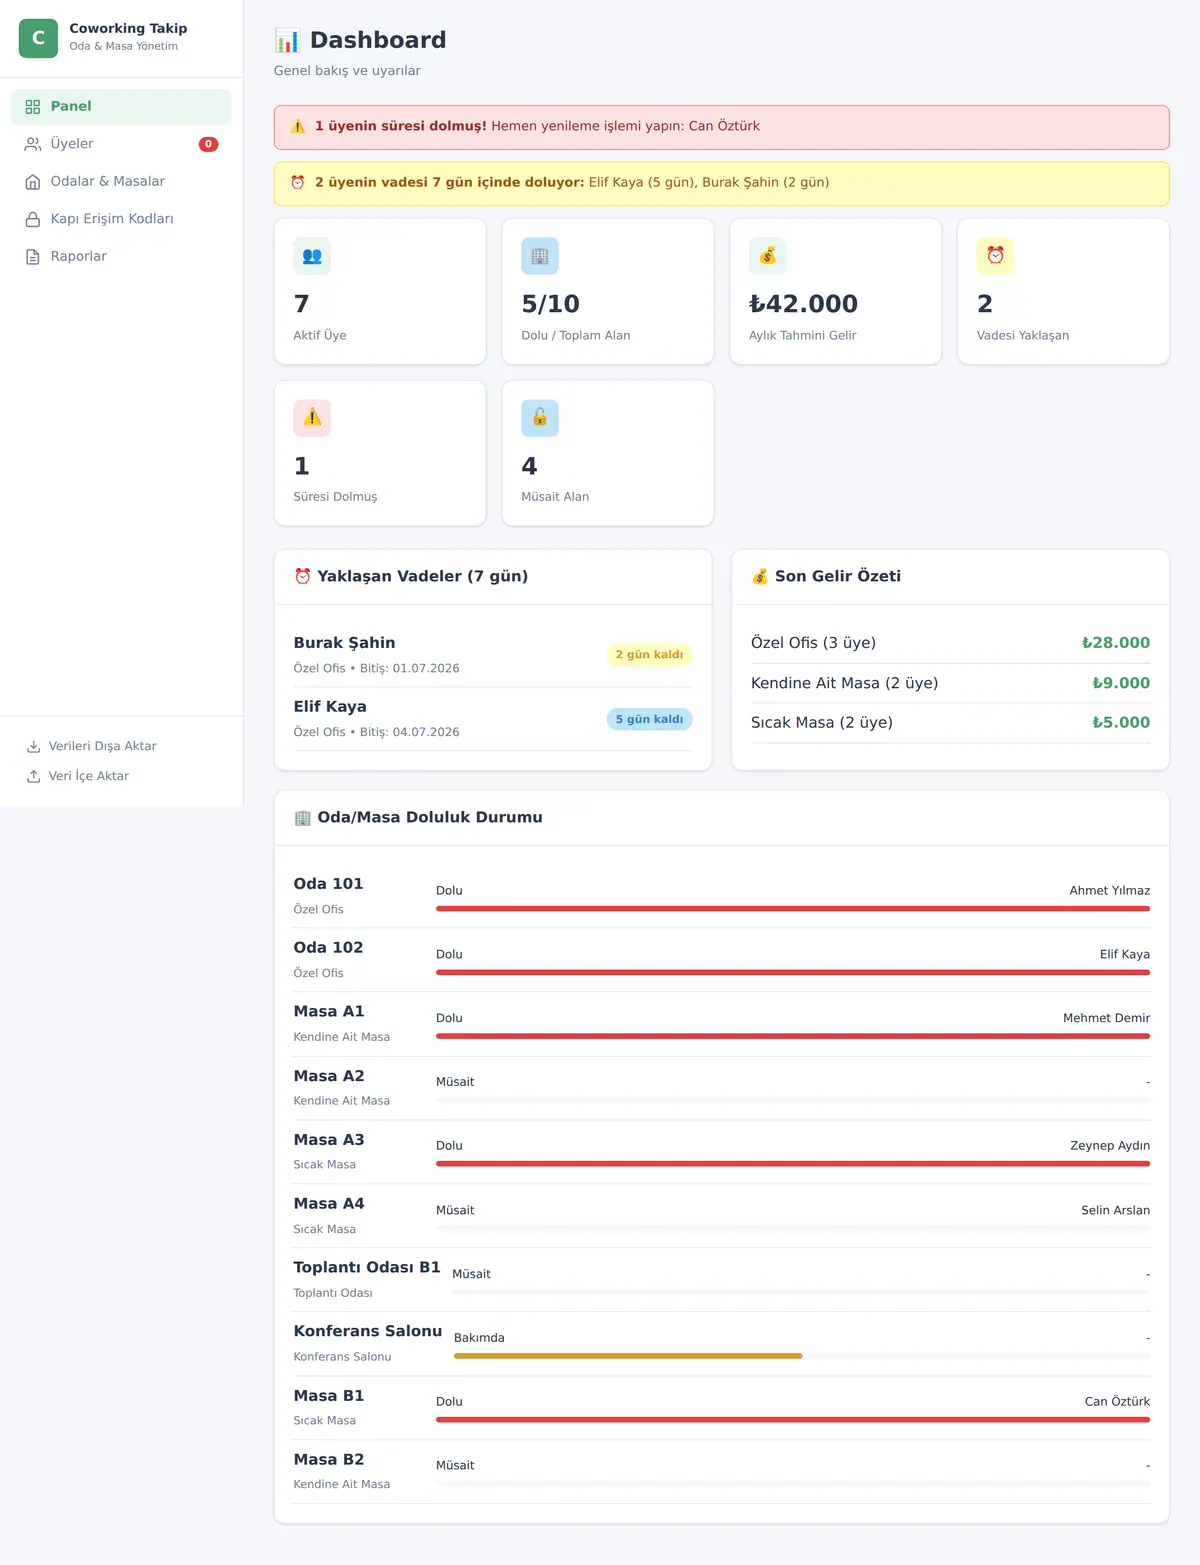Click the '5 gün kaldı' badge for Elif Kaya
Screen dimensions: 1200x1565
(649, 719)
